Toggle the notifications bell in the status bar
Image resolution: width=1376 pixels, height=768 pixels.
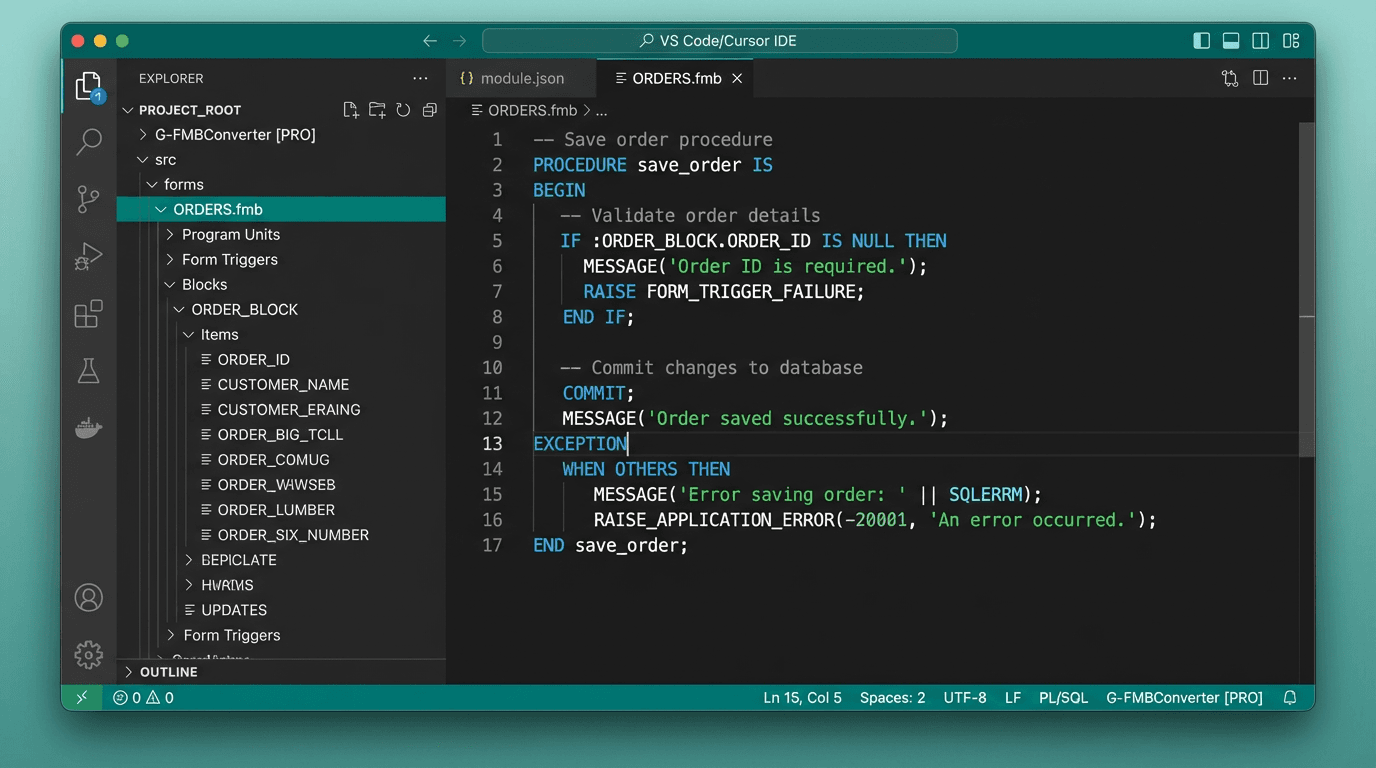[1290, 697]
